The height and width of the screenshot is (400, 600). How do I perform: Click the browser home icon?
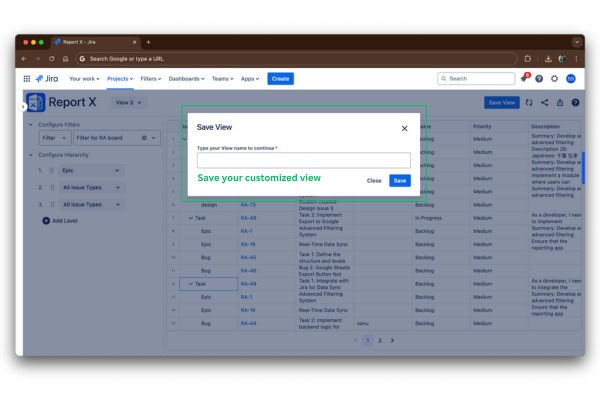pos(65,59)
